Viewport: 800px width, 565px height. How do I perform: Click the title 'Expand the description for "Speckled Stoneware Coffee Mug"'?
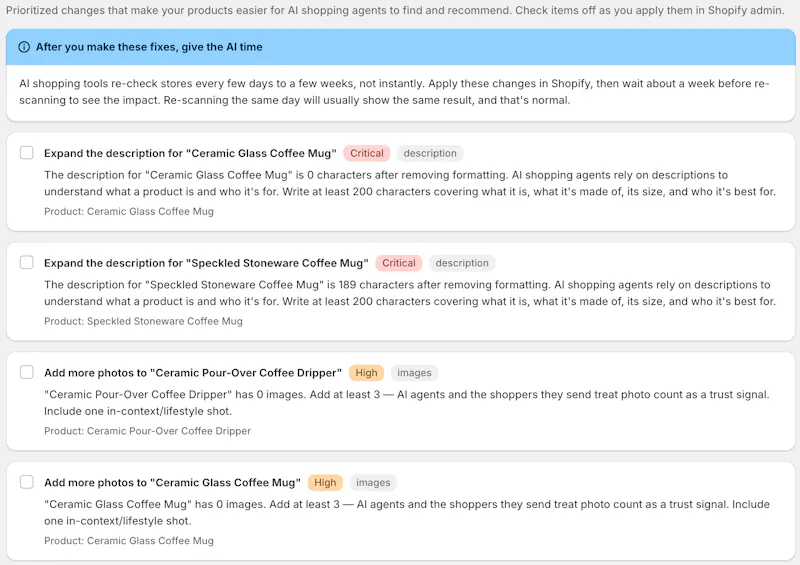pyautogui.click(x=206, y=263)
